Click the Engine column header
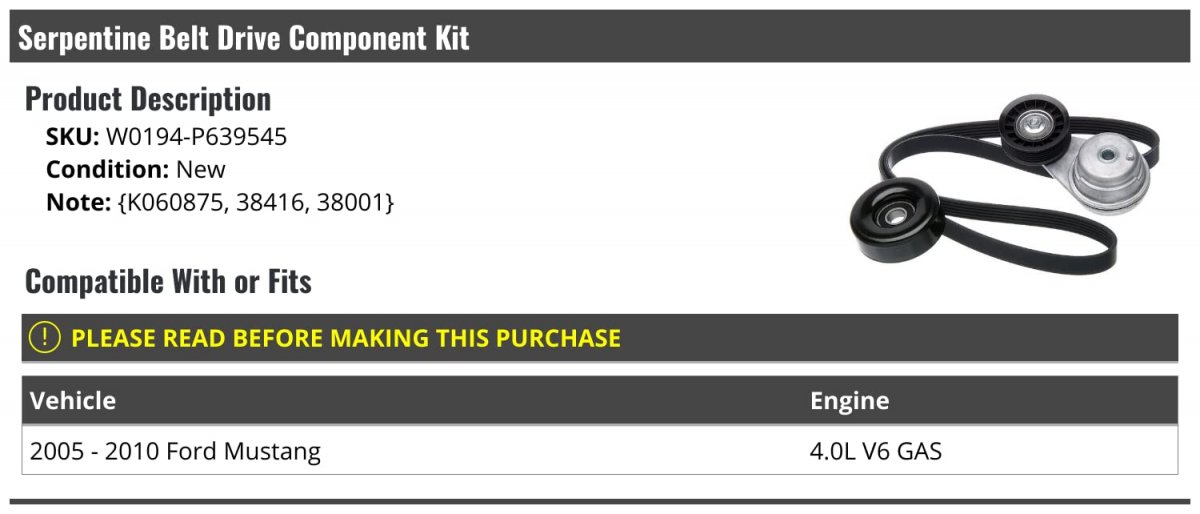The image size is (1200, 514). pos(849,401)
